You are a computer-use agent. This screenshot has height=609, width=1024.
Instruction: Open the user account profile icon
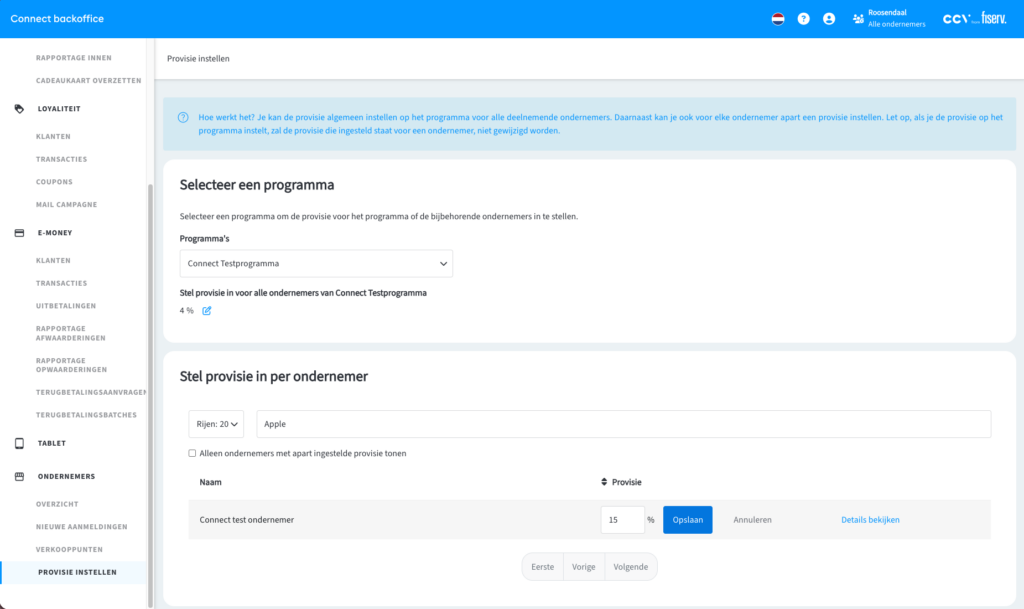(828, 19)
